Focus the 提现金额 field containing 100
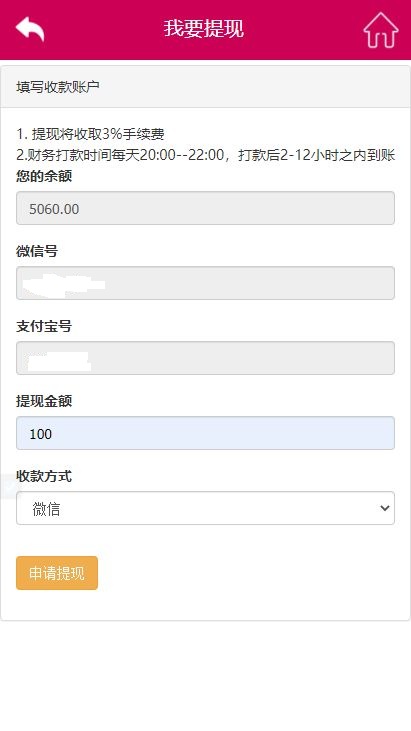The height and width of the screenshot is (731, 411). pos(206,433)
